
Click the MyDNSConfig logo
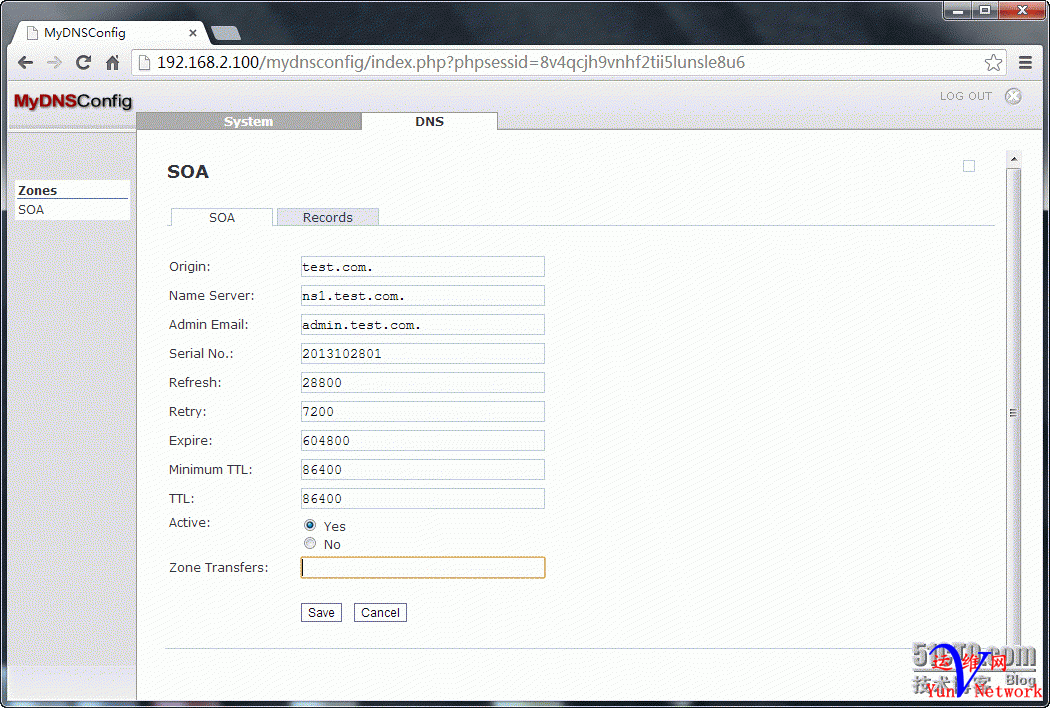point(72,101)
